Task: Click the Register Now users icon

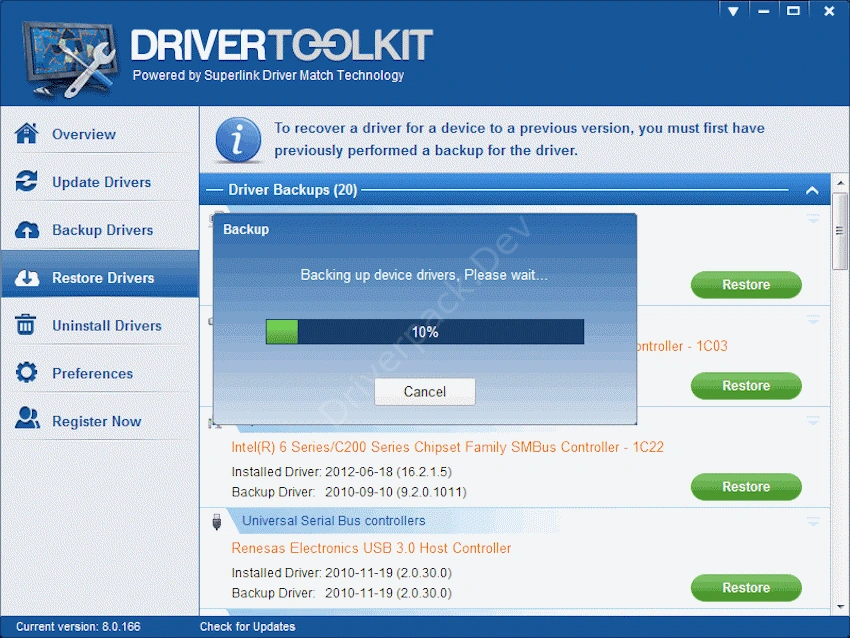Action: coord(27,418)
